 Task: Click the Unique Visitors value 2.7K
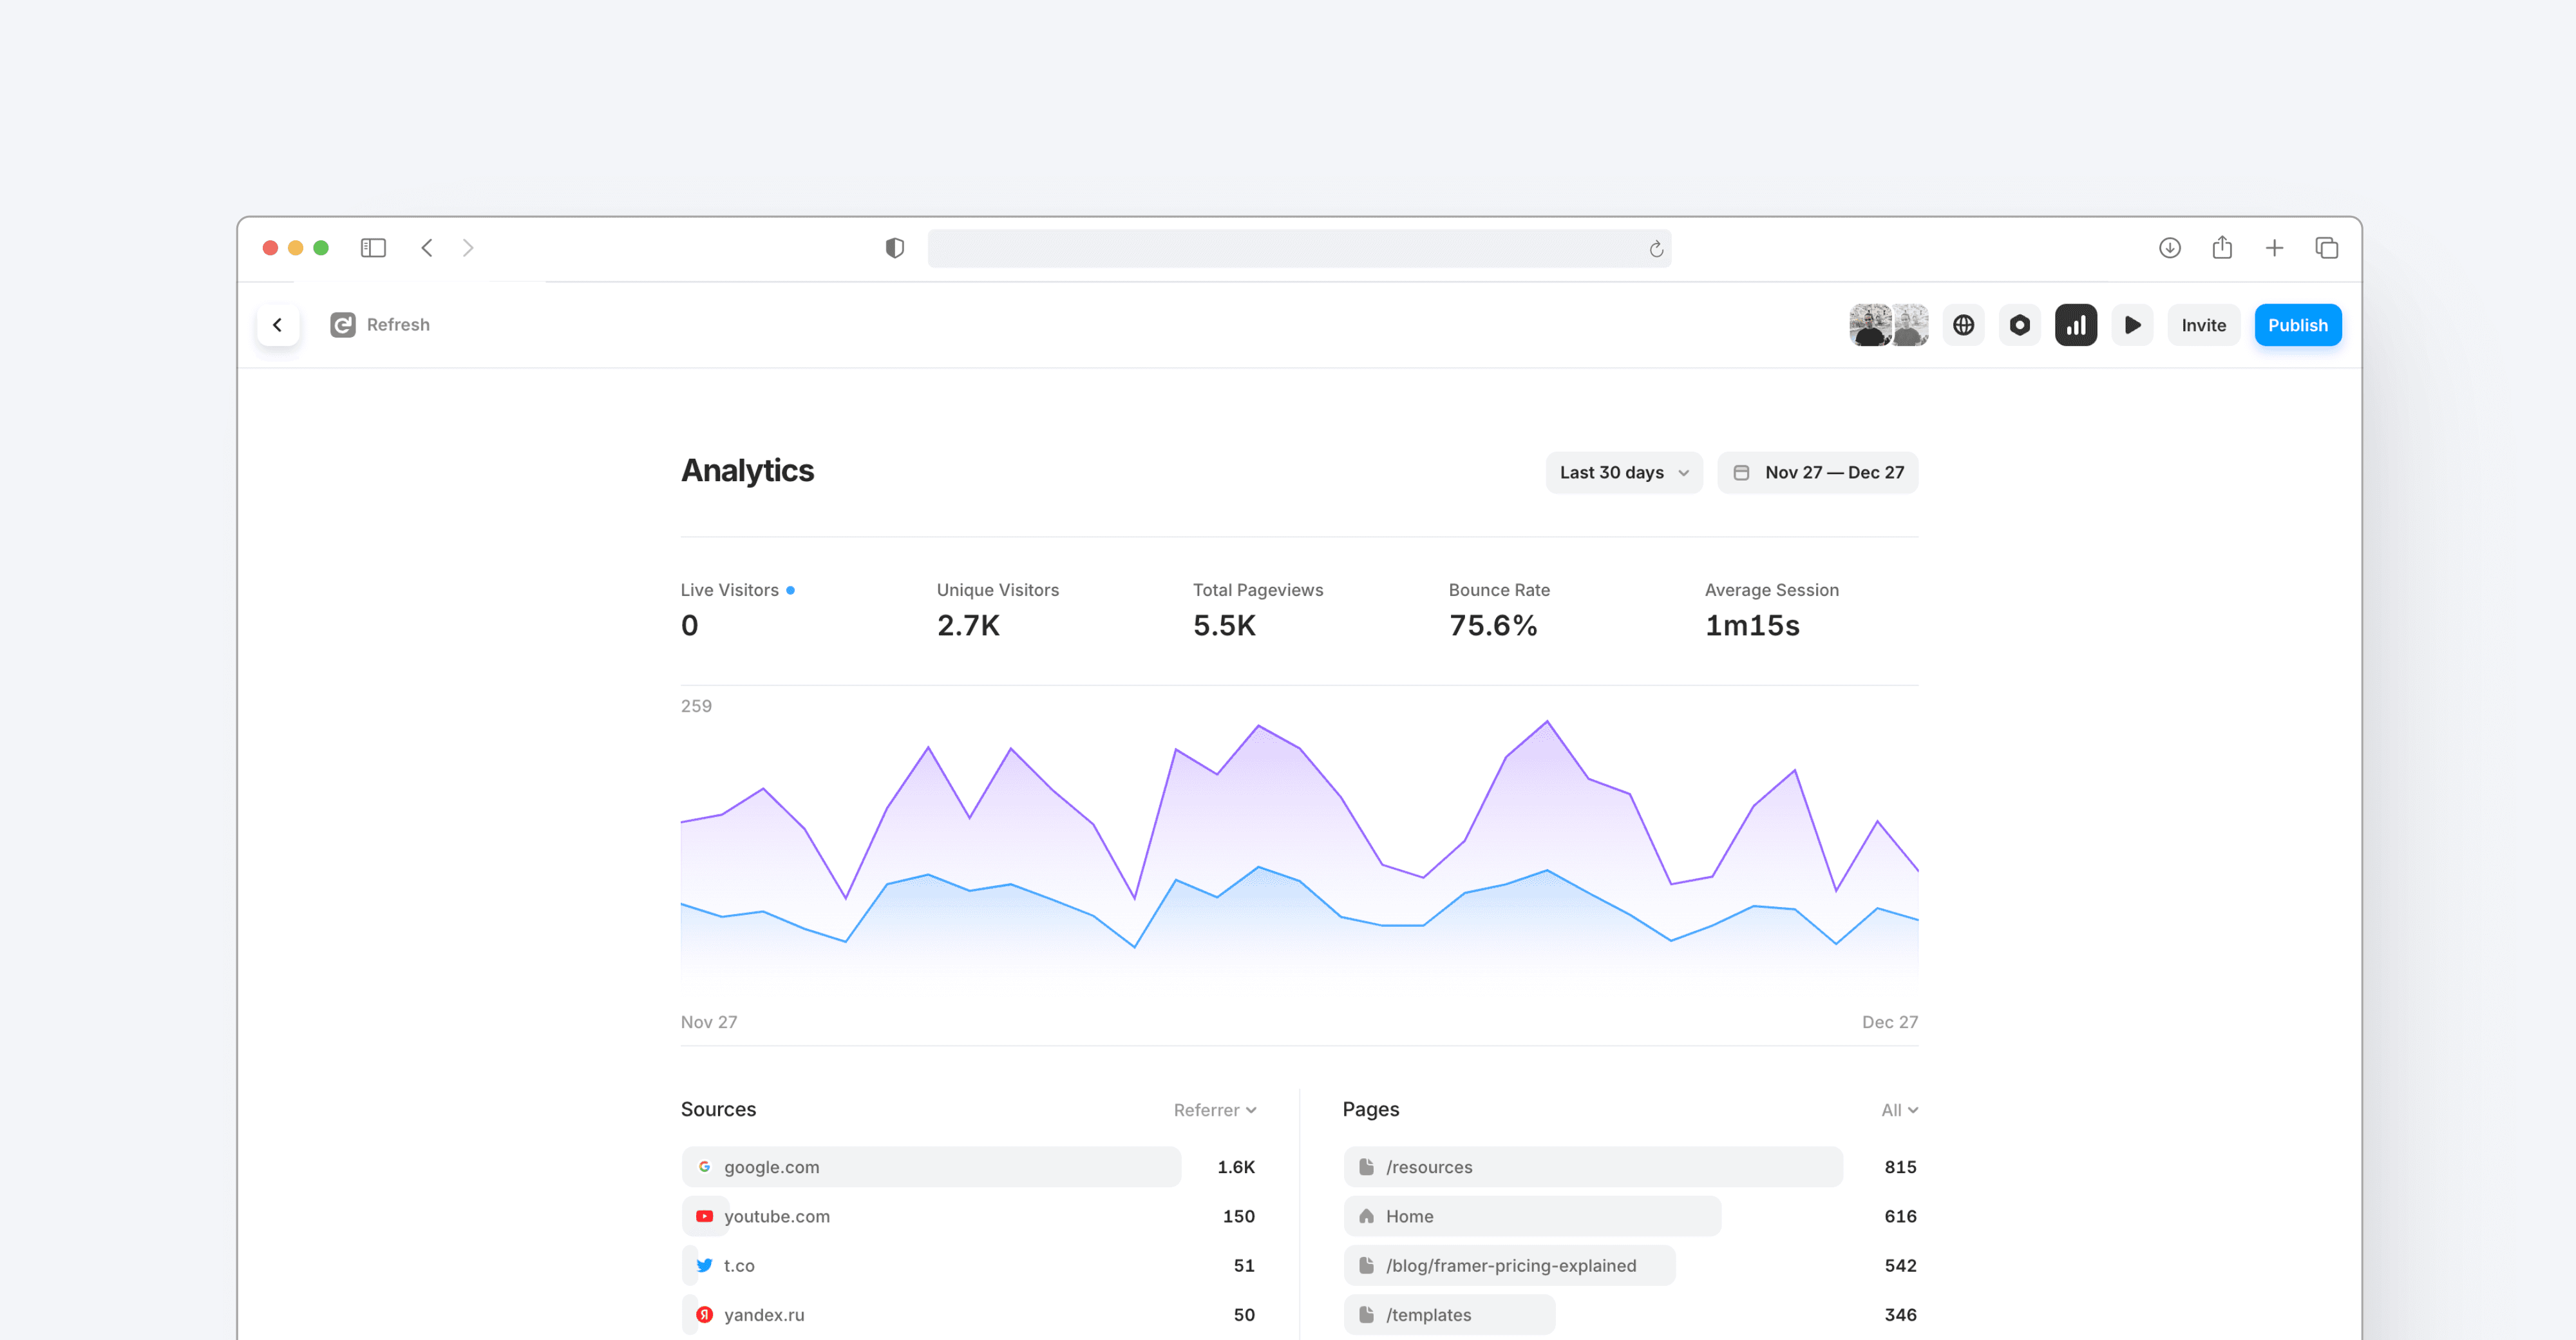[x=968, y=626]
